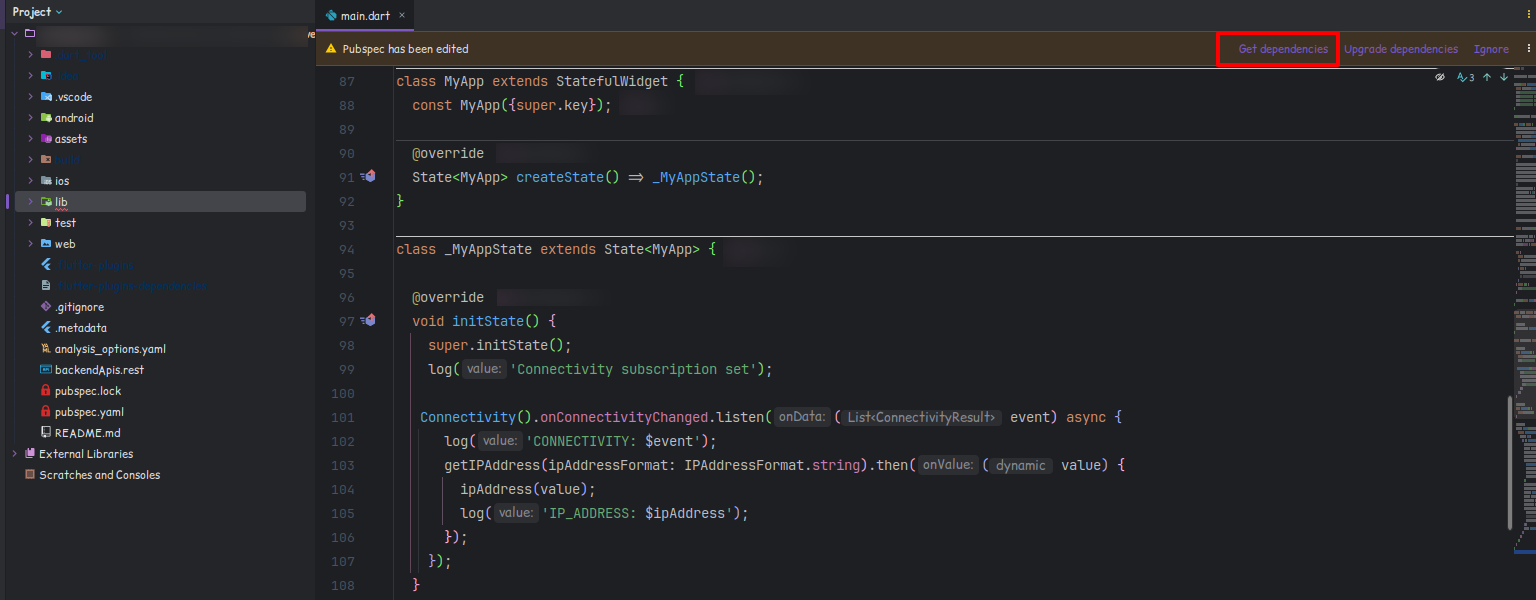Expand the test folder chevron

(x=31, y=223)
